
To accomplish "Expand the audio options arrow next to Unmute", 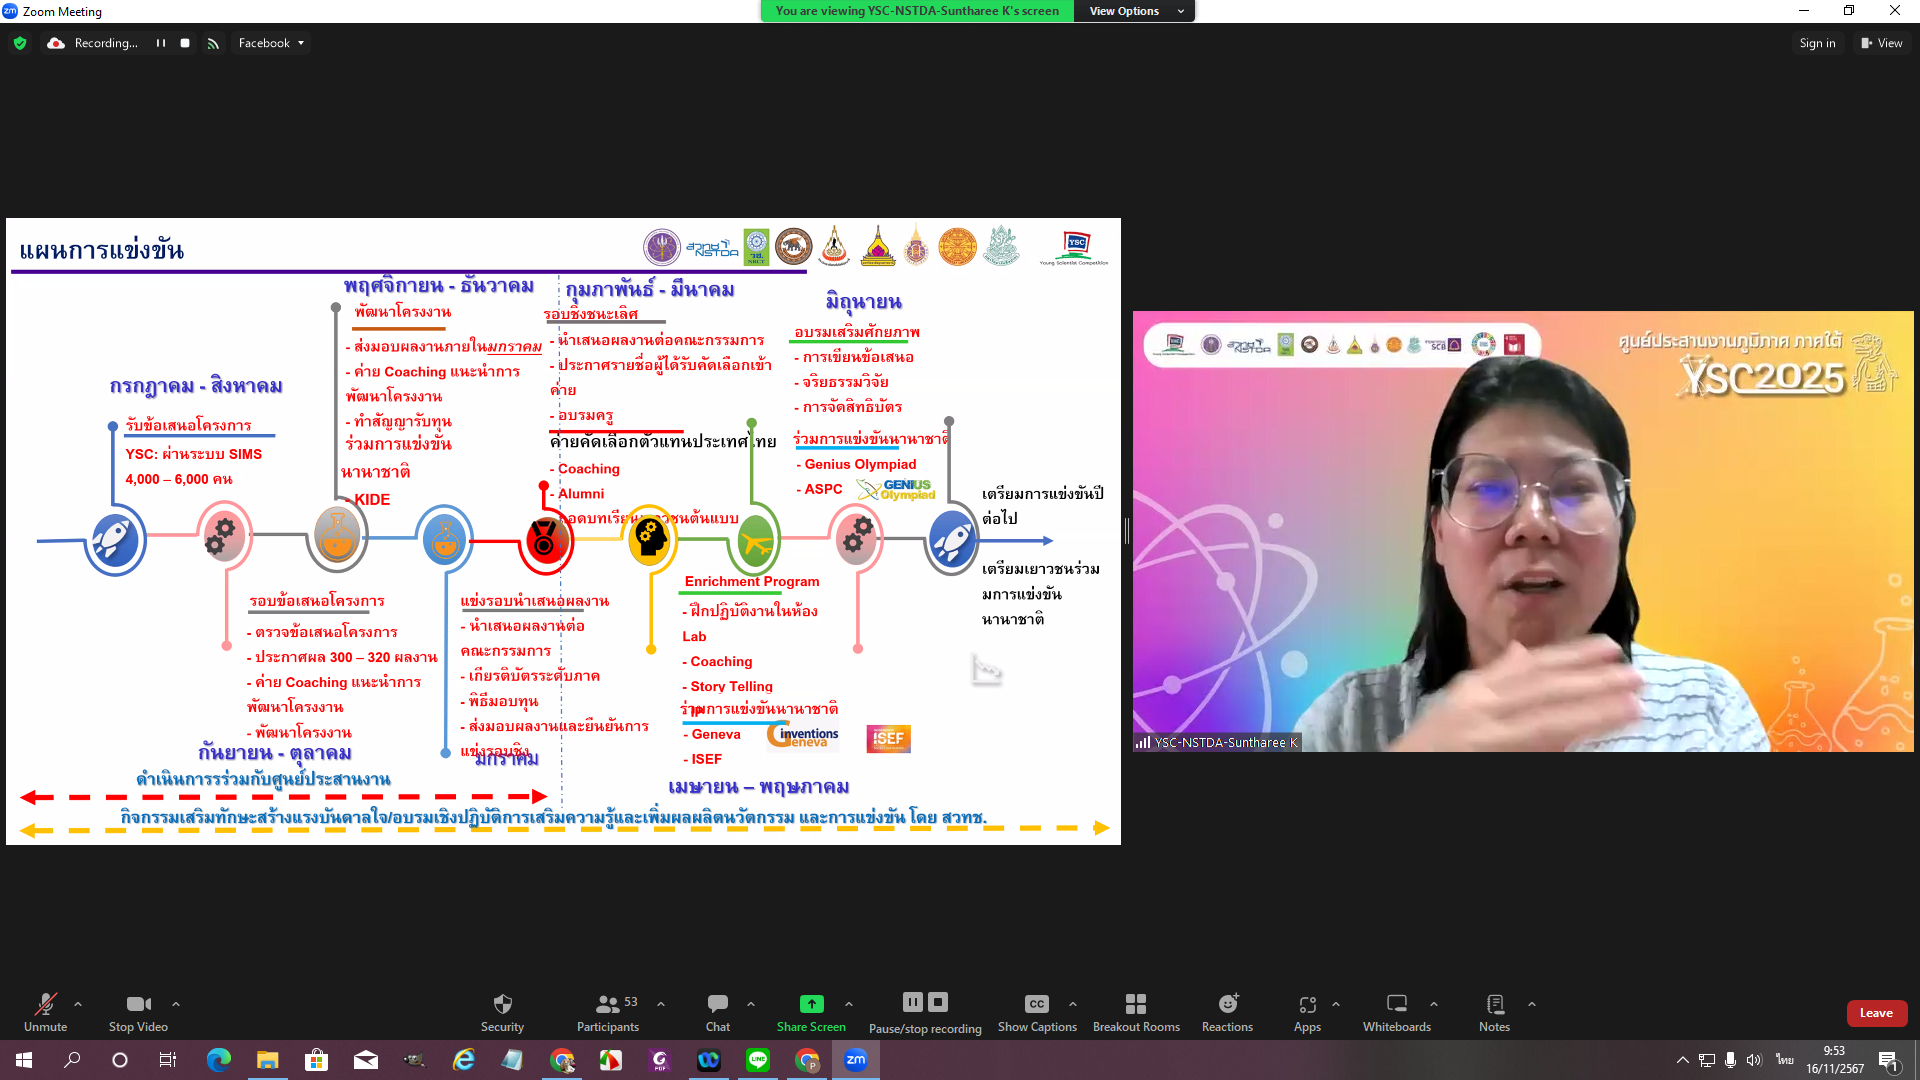I will [78, 1004].
